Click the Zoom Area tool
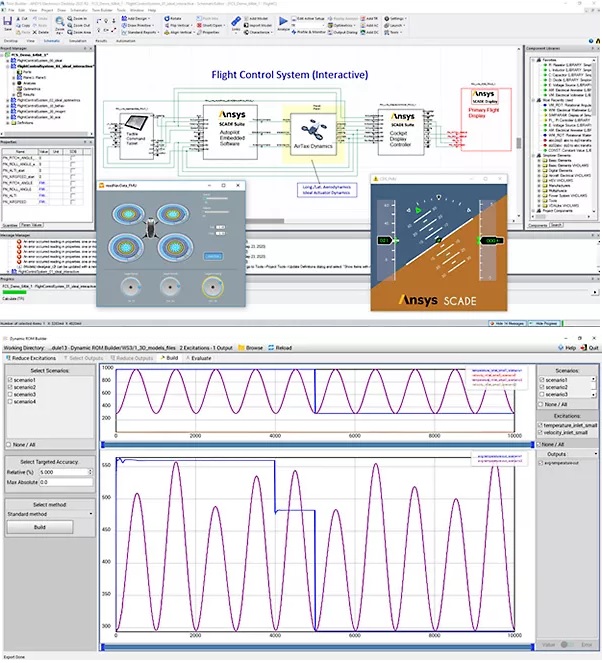 pos(79,32)
